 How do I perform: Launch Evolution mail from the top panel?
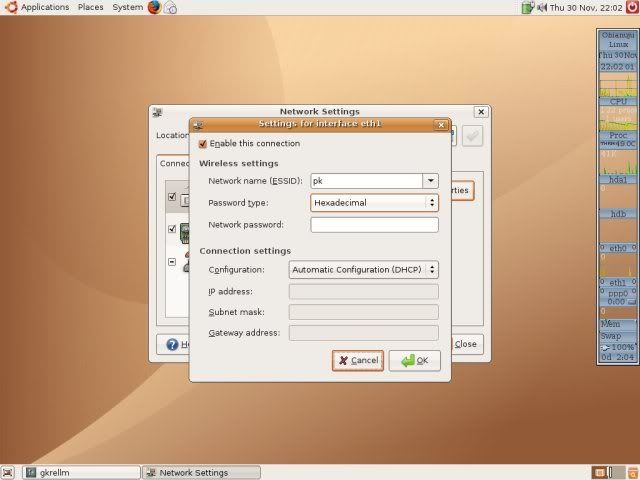(170, 8)
